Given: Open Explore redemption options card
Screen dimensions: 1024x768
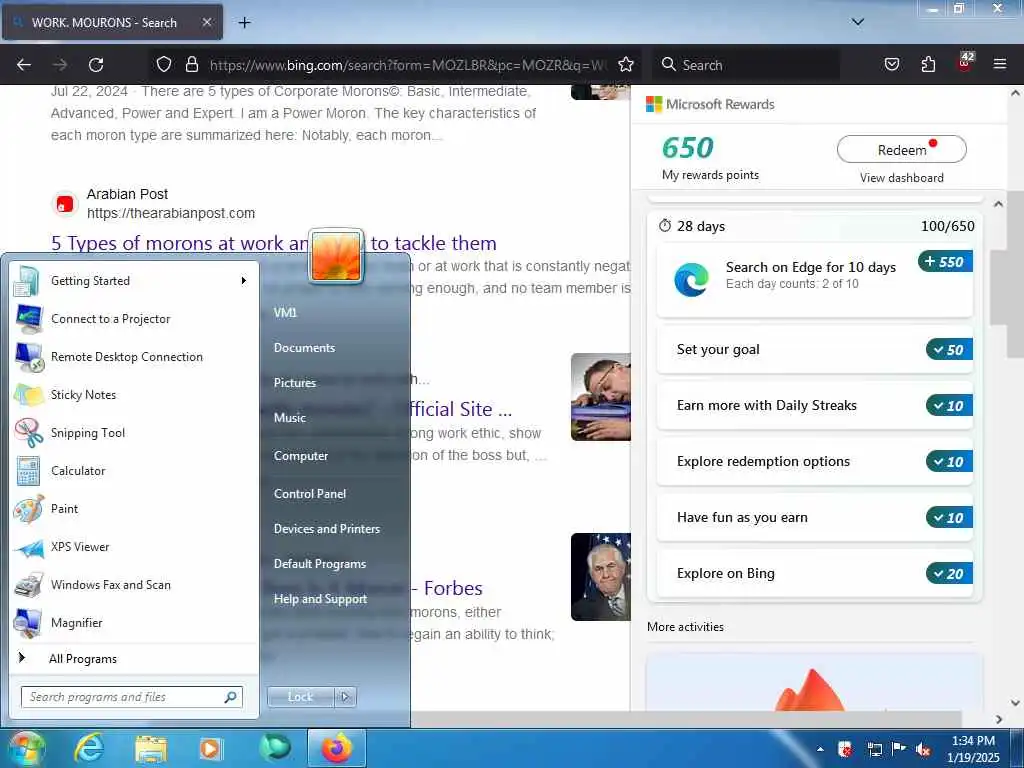Looking at the screenshot, I should pyautogui.click(x=814, y=462).
